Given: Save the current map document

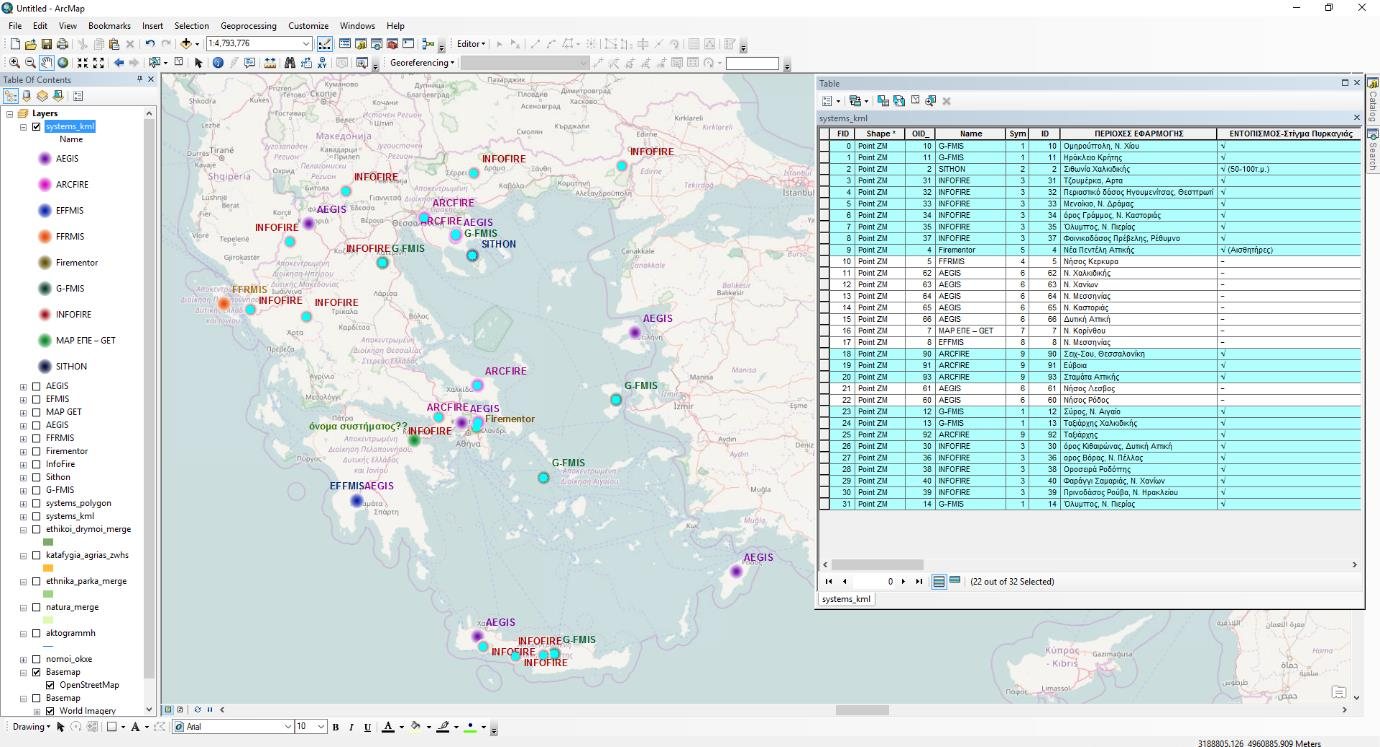Looking at the screenshot, I should (46, 44).
